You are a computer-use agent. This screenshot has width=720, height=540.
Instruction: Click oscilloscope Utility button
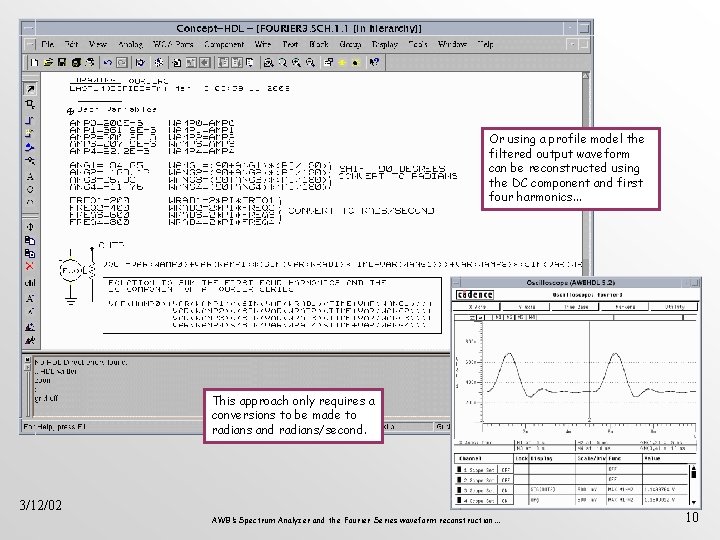(x=675, y=306)
